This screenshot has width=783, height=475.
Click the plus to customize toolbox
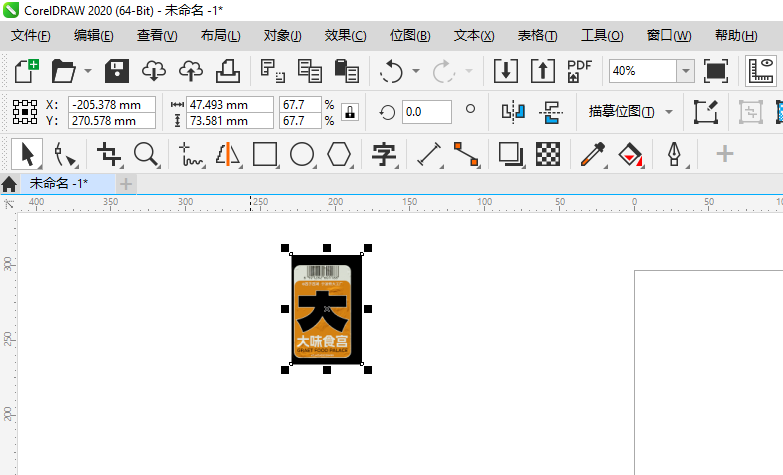coord(725,154)
